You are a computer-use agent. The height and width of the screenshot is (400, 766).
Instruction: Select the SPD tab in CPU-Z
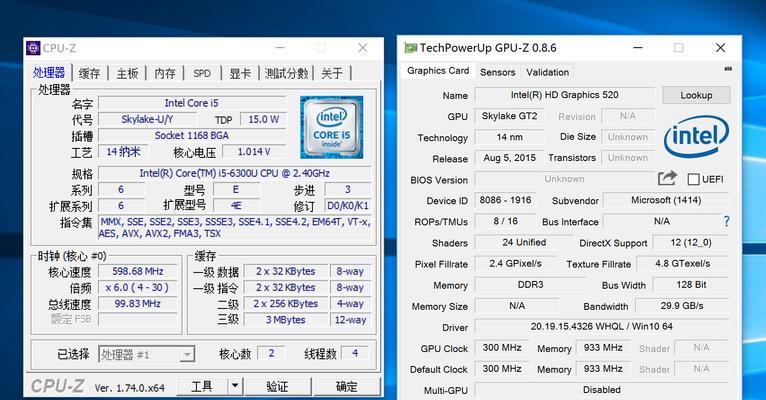202,73
